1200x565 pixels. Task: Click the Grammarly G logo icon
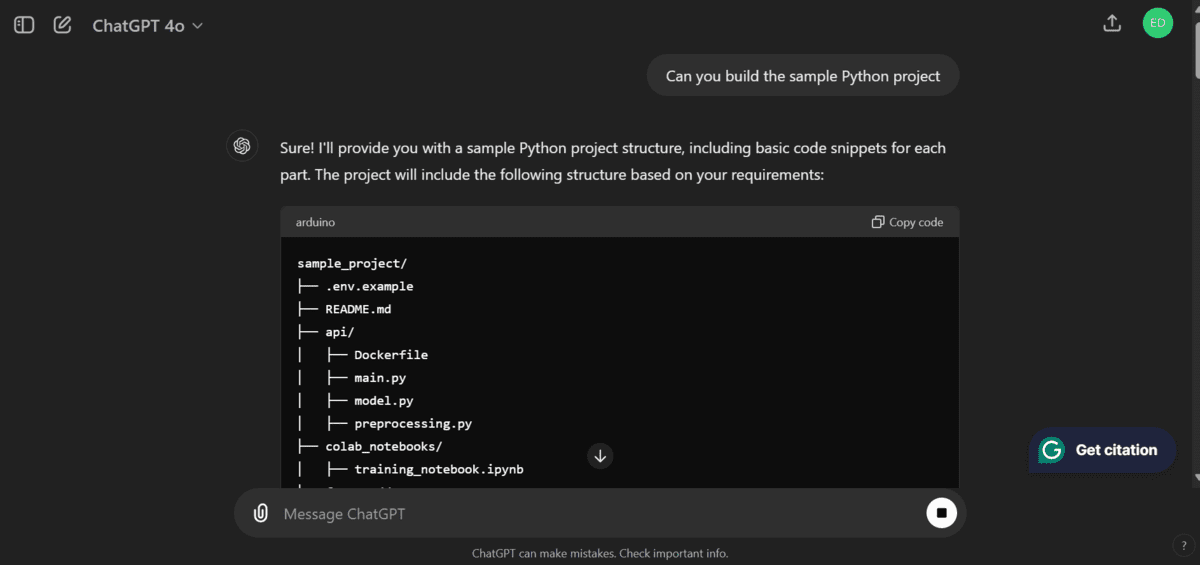1051,450
